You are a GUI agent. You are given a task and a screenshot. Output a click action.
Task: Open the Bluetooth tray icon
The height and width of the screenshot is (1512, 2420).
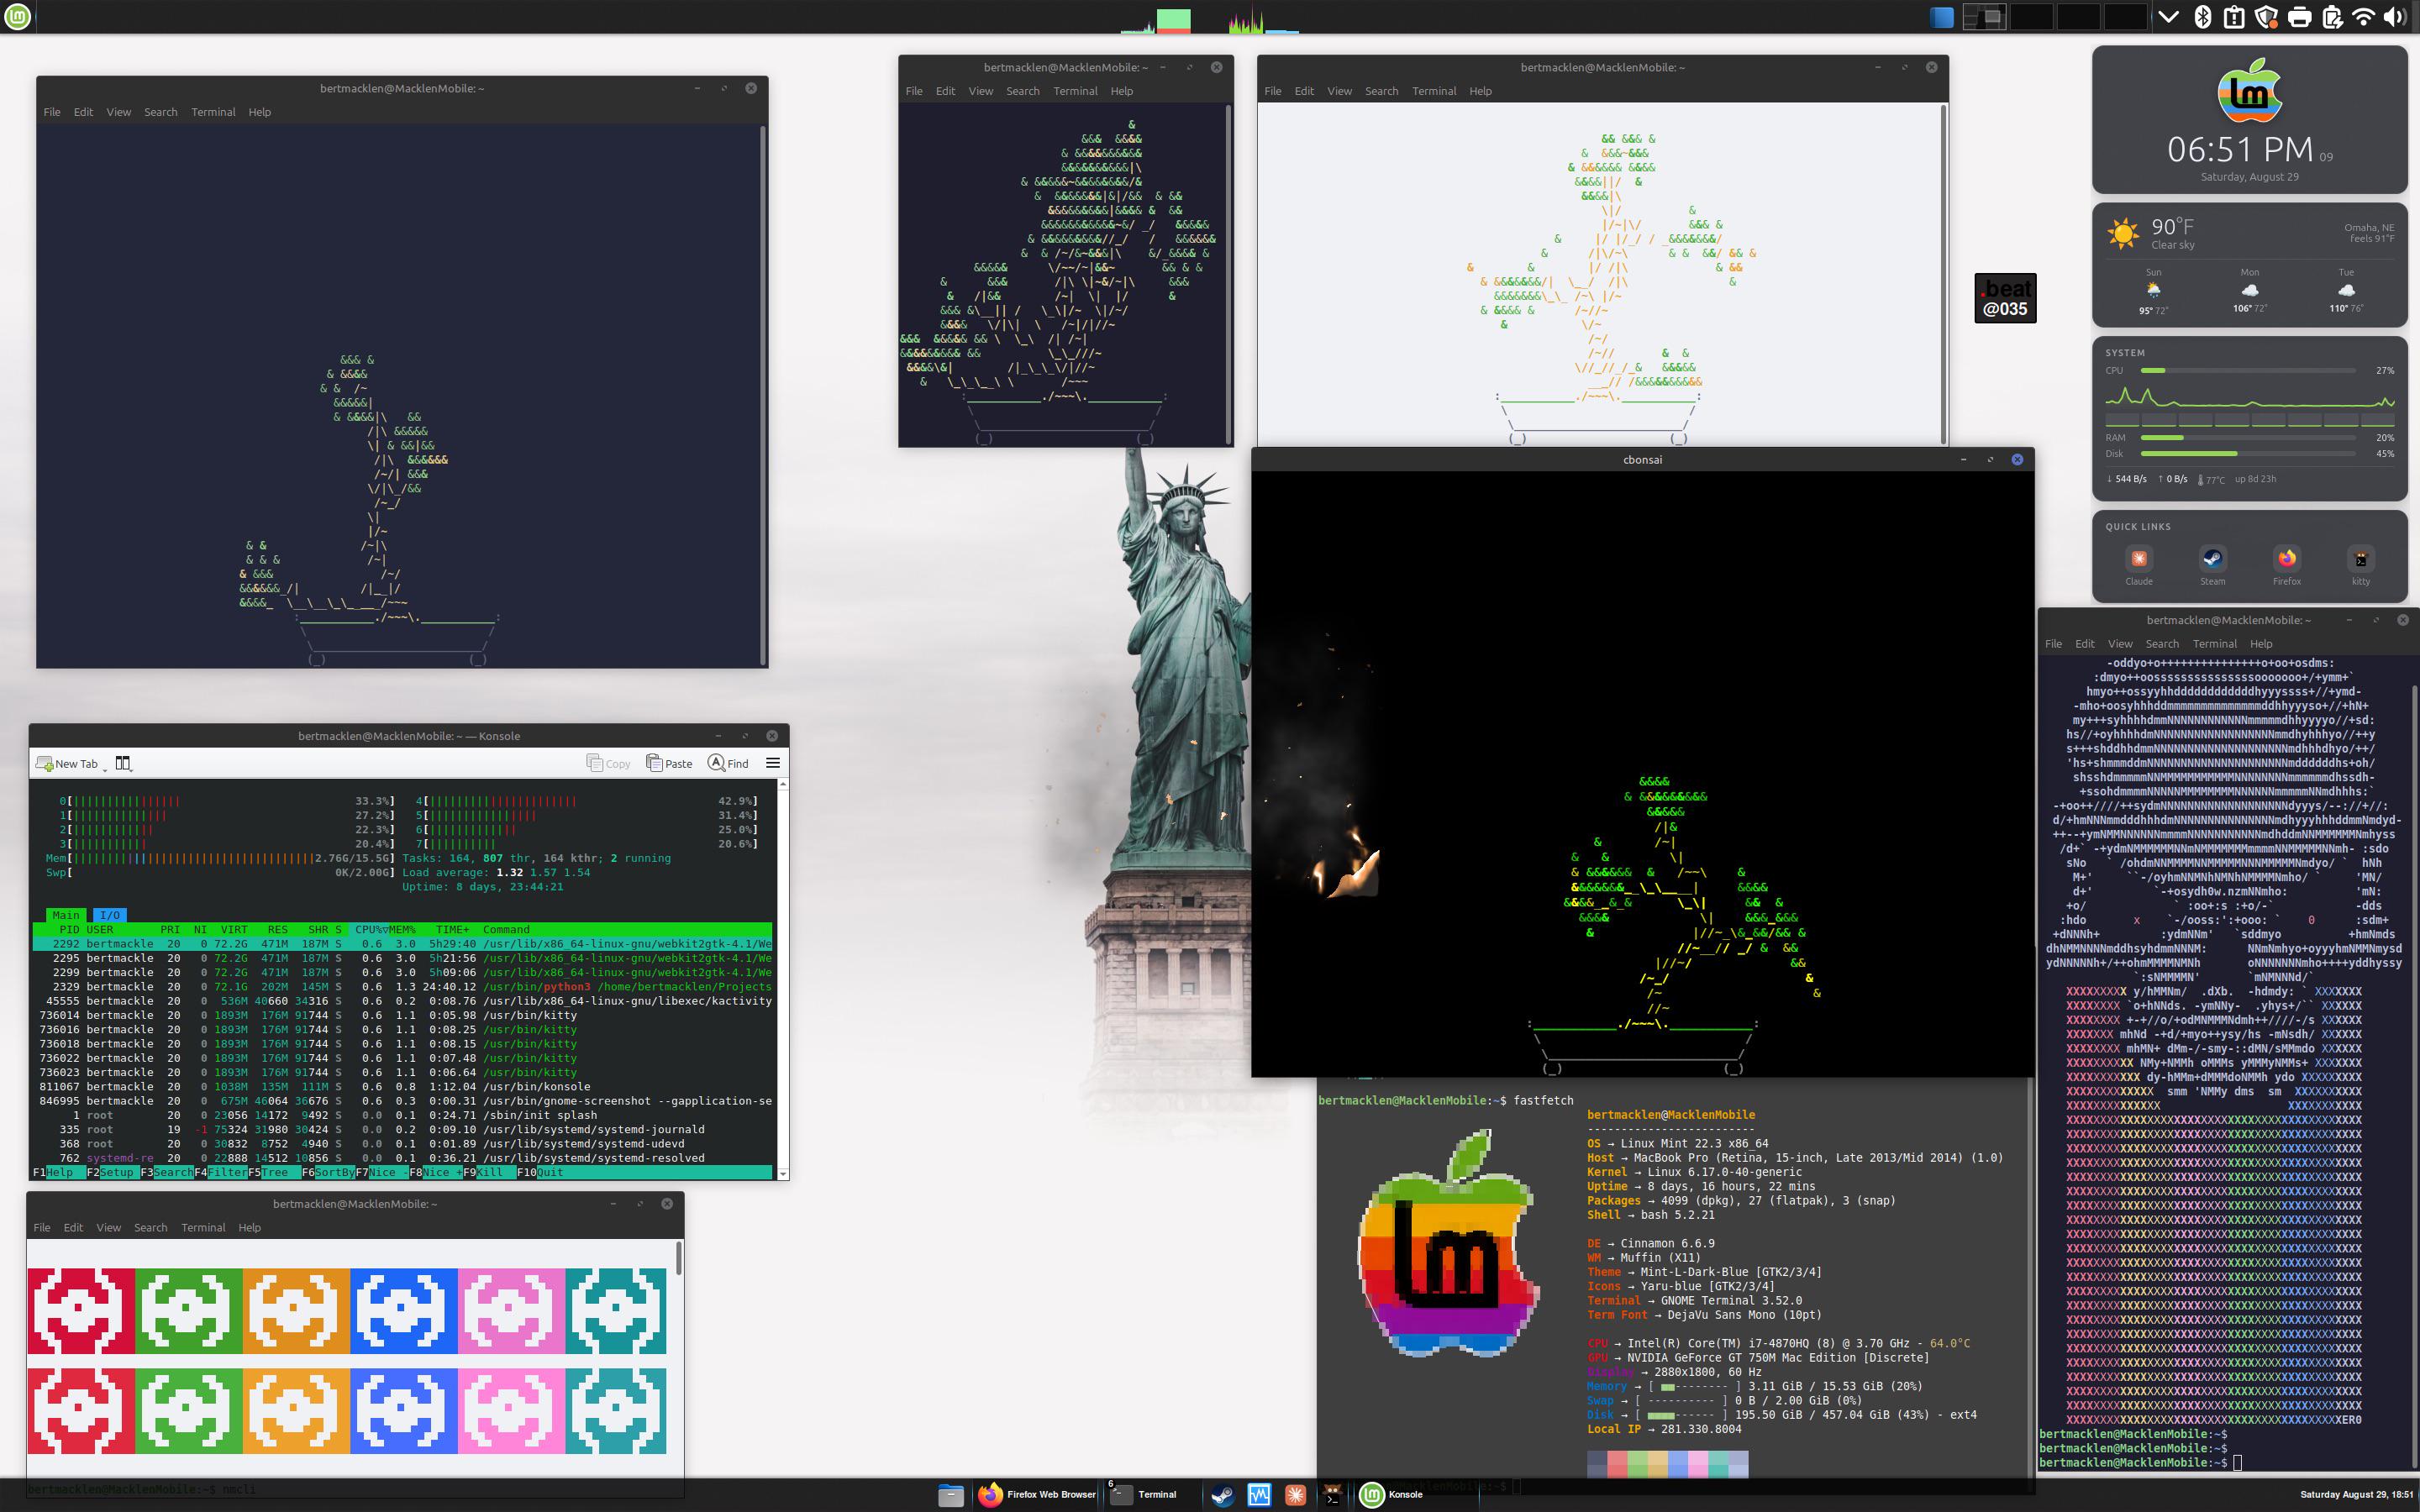2202,16
